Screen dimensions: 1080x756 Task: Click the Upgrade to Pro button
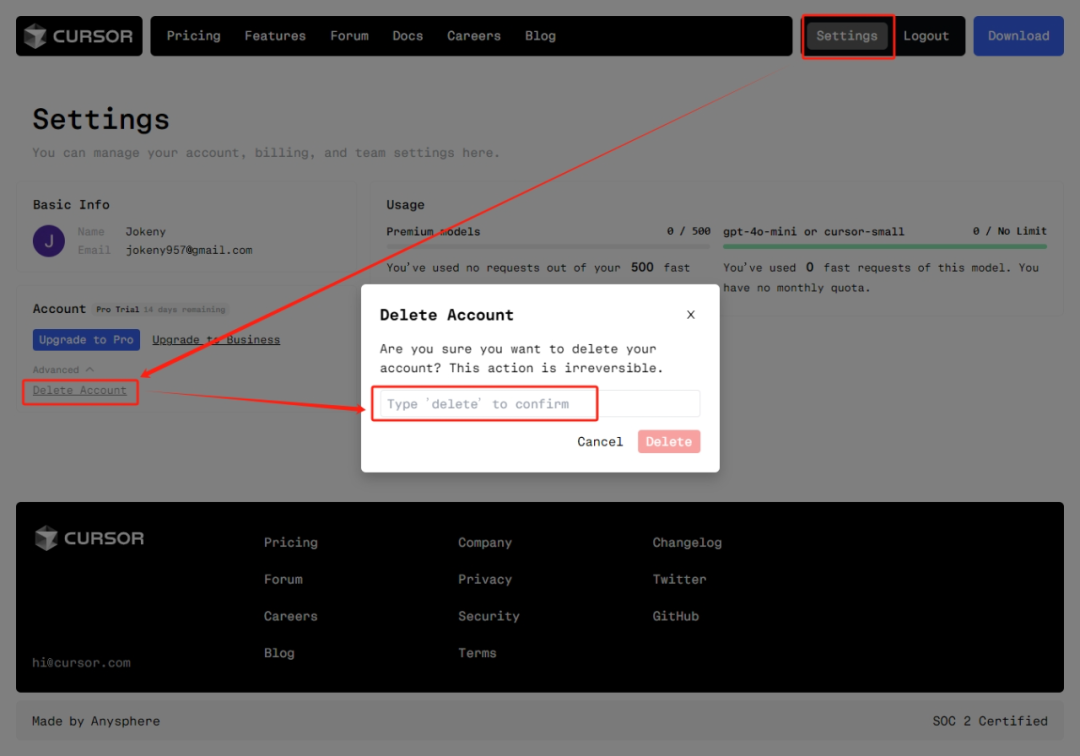86,339
